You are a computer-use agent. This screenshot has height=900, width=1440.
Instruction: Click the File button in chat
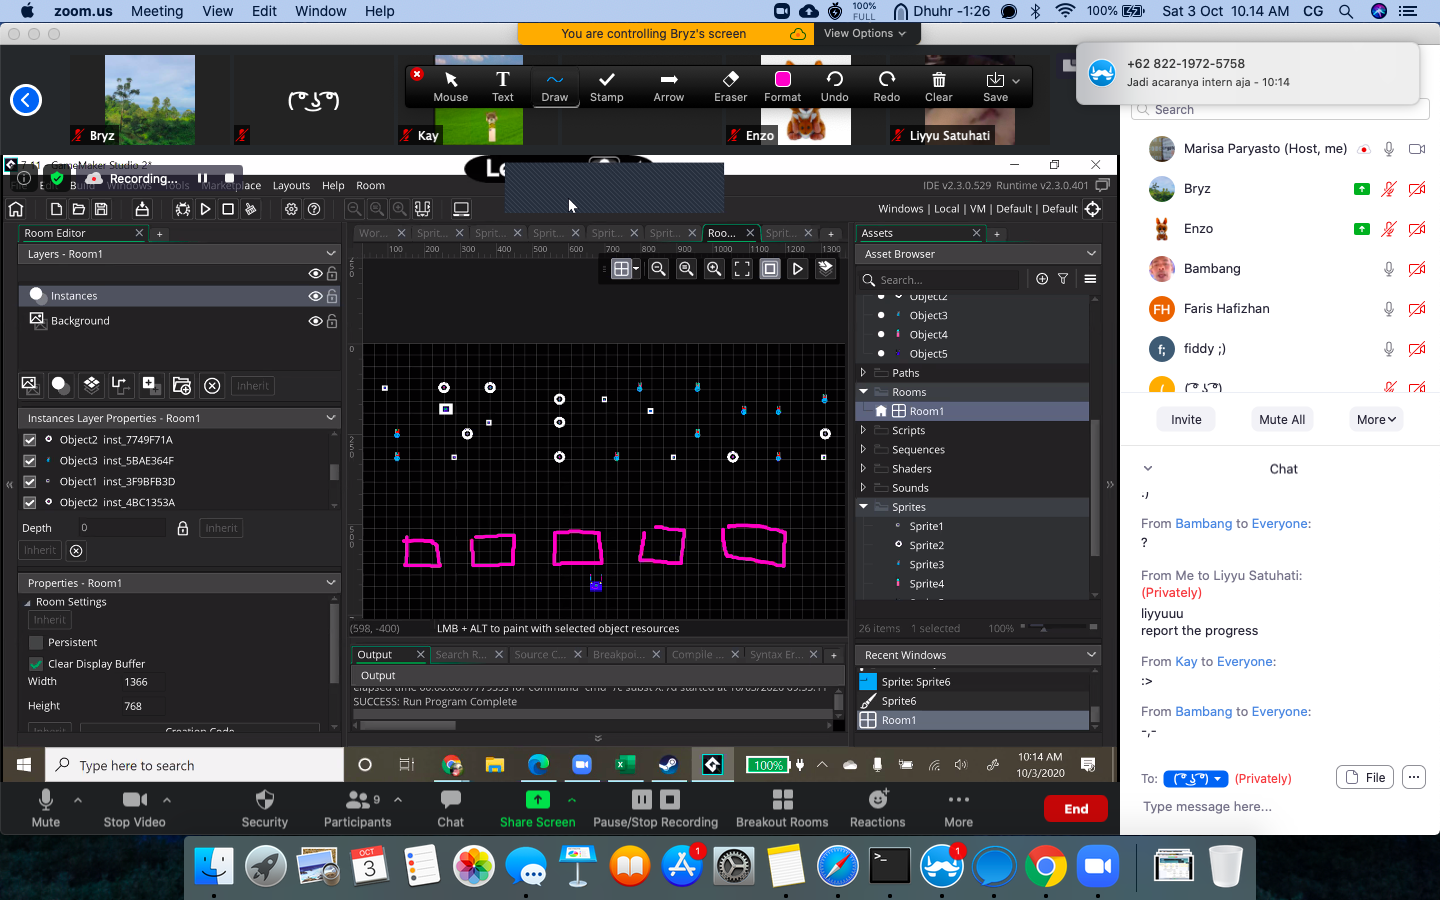point(1365,777)
